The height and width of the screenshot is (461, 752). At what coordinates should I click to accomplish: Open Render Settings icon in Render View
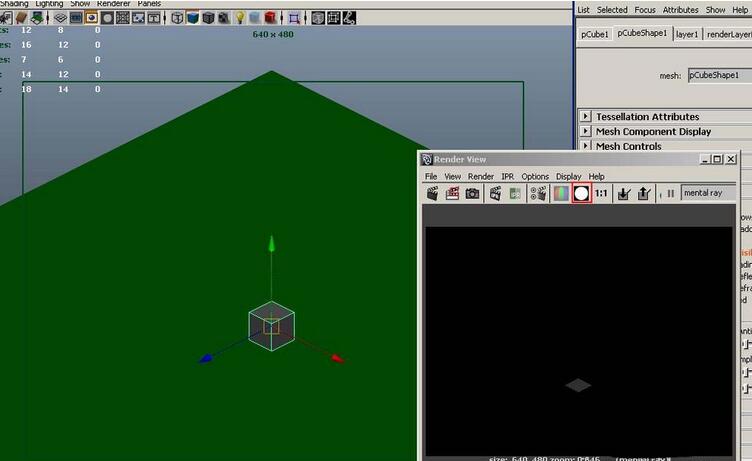tap(537, 193)
